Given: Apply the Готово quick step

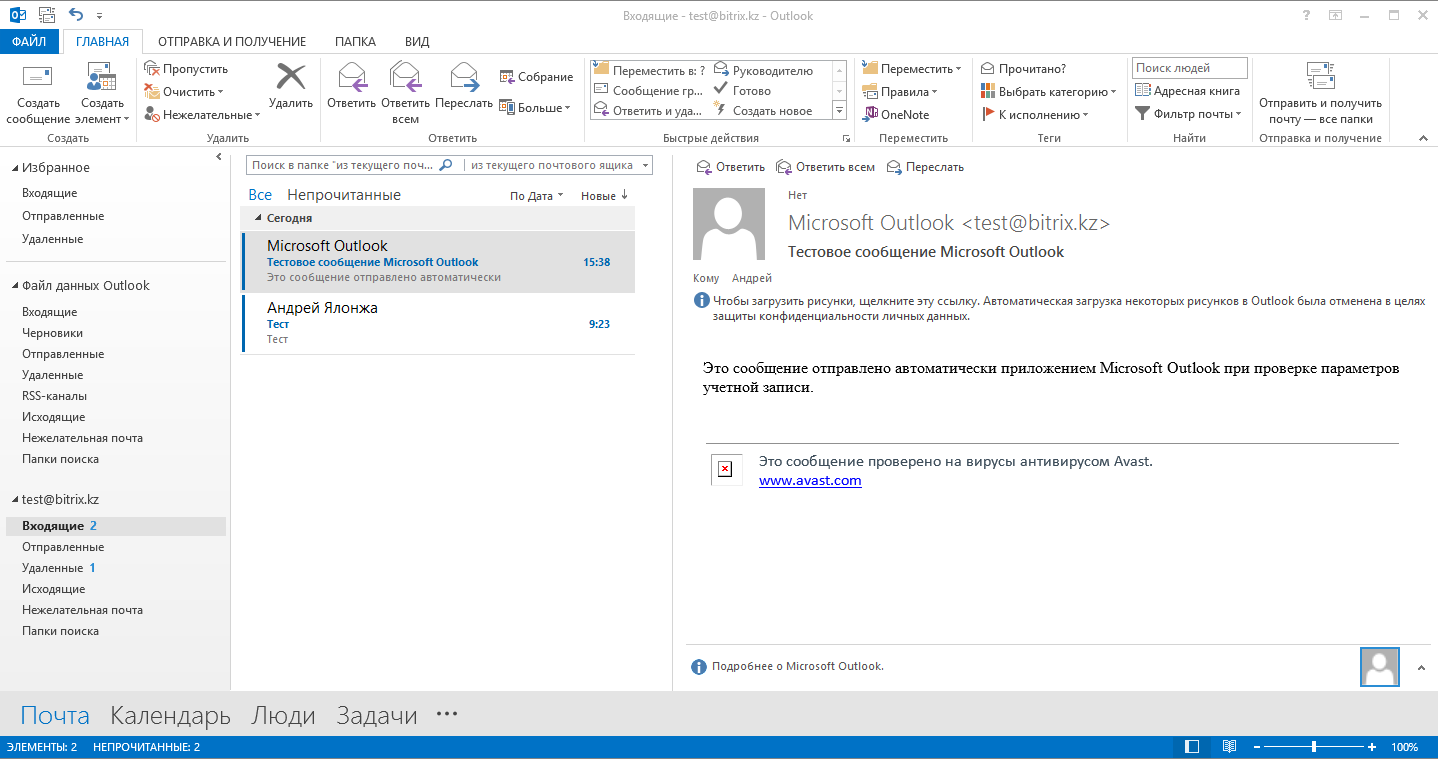Looking at the screenshot, I should 742,91.
